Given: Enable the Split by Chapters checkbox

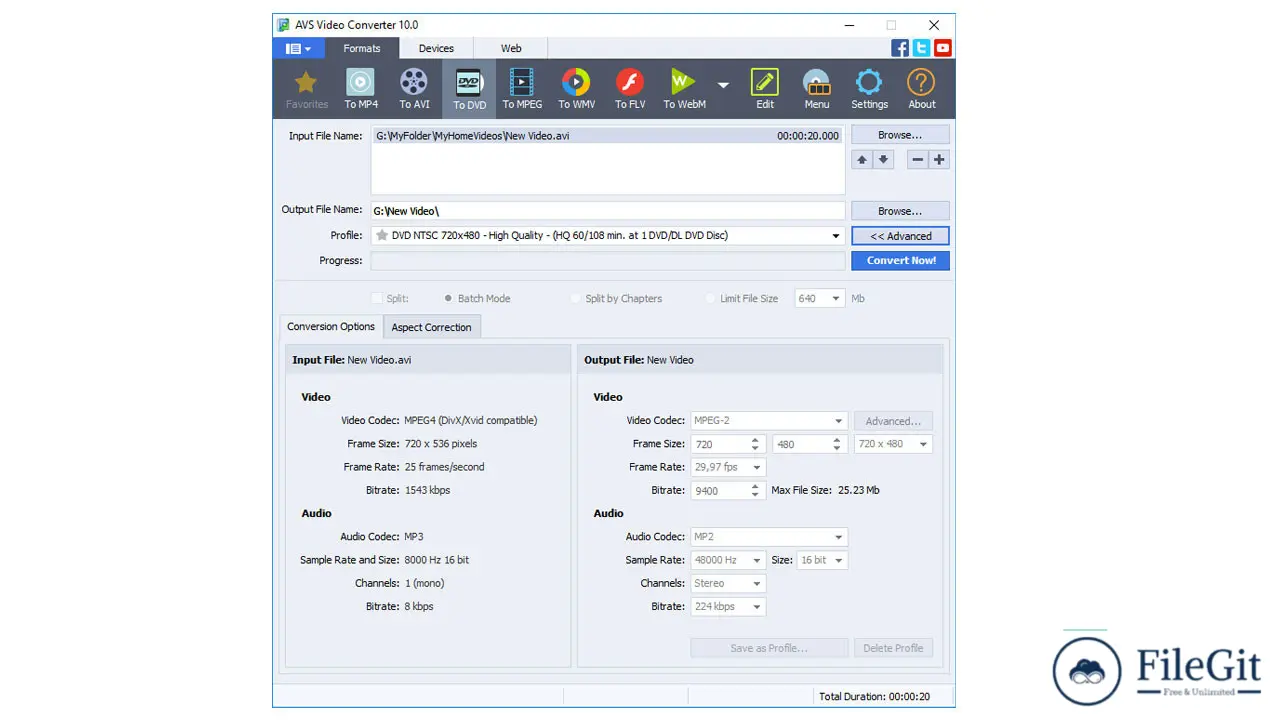Looking at the screenshot, I should (x=575, y=298).
